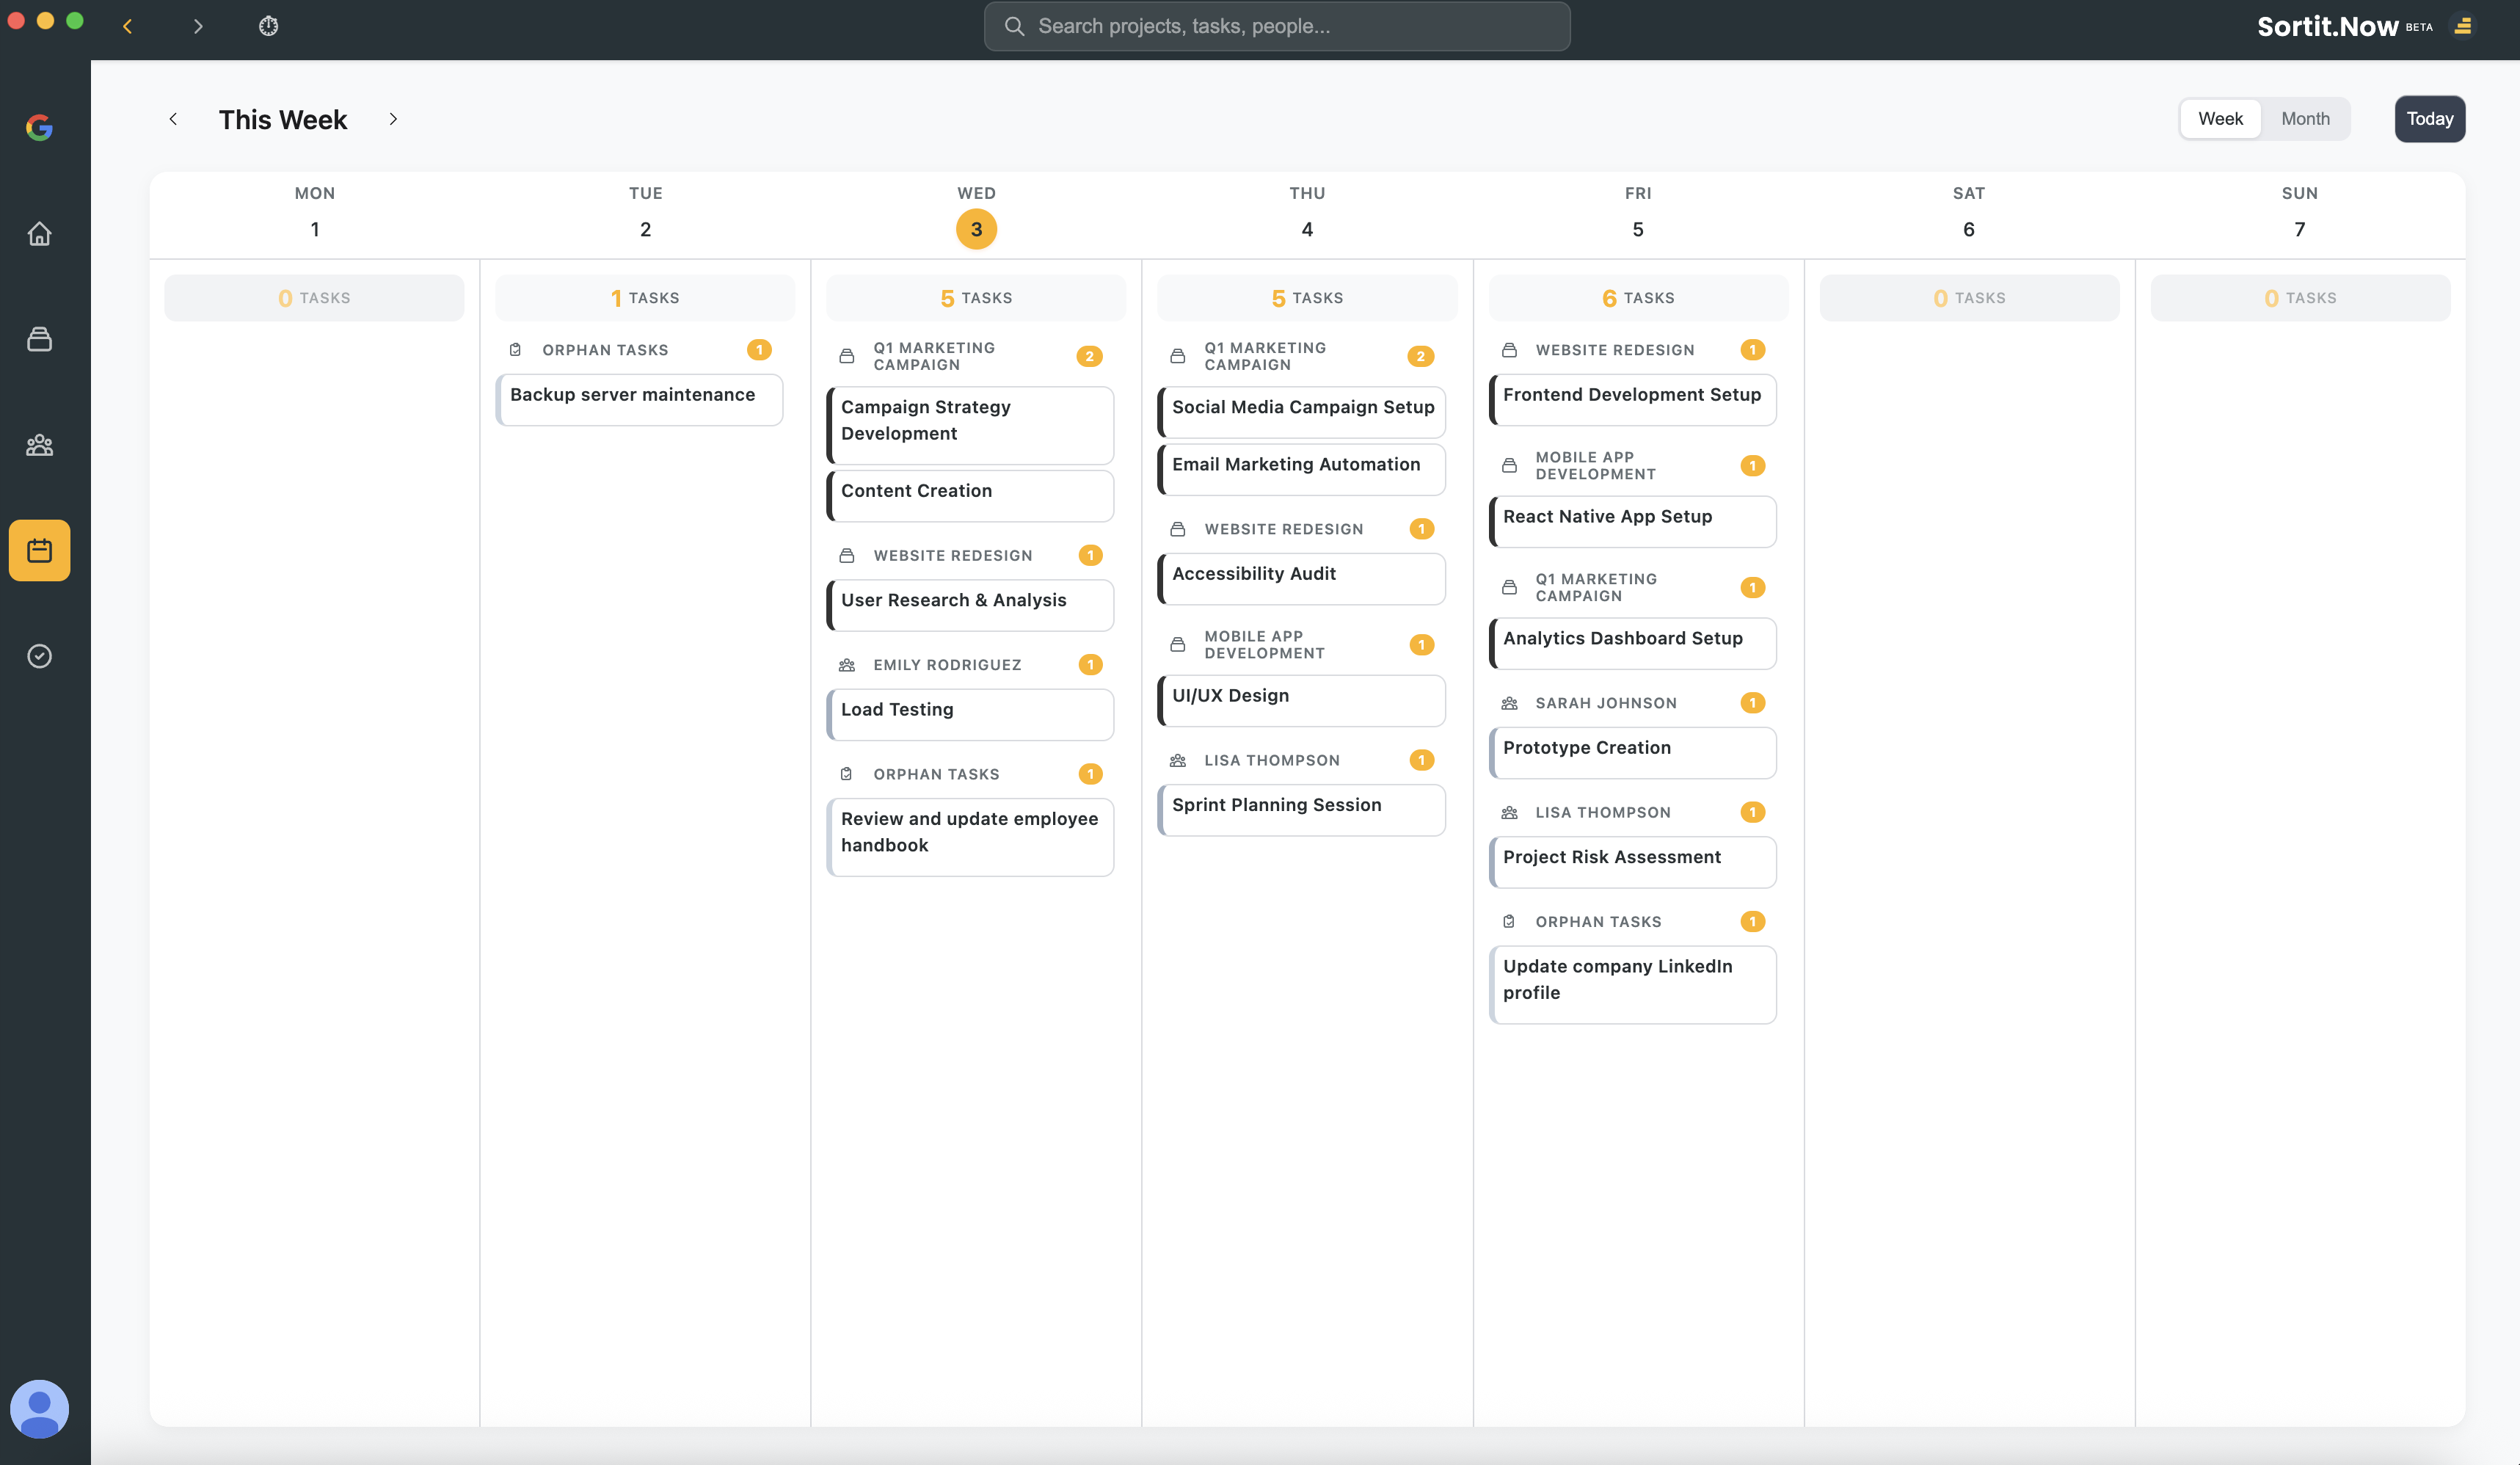The height and width of the screenshot is (1465, 2520).
Task: Focus the search projects, tasks, people field
Action: (x=1277, y=26)
